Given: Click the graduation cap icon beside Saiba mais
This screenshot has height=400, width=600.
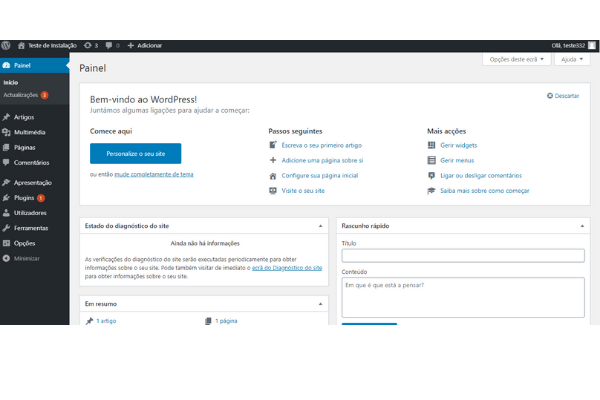Looking at the screenshot, I should pyautogui.click(x=431, y=191).
